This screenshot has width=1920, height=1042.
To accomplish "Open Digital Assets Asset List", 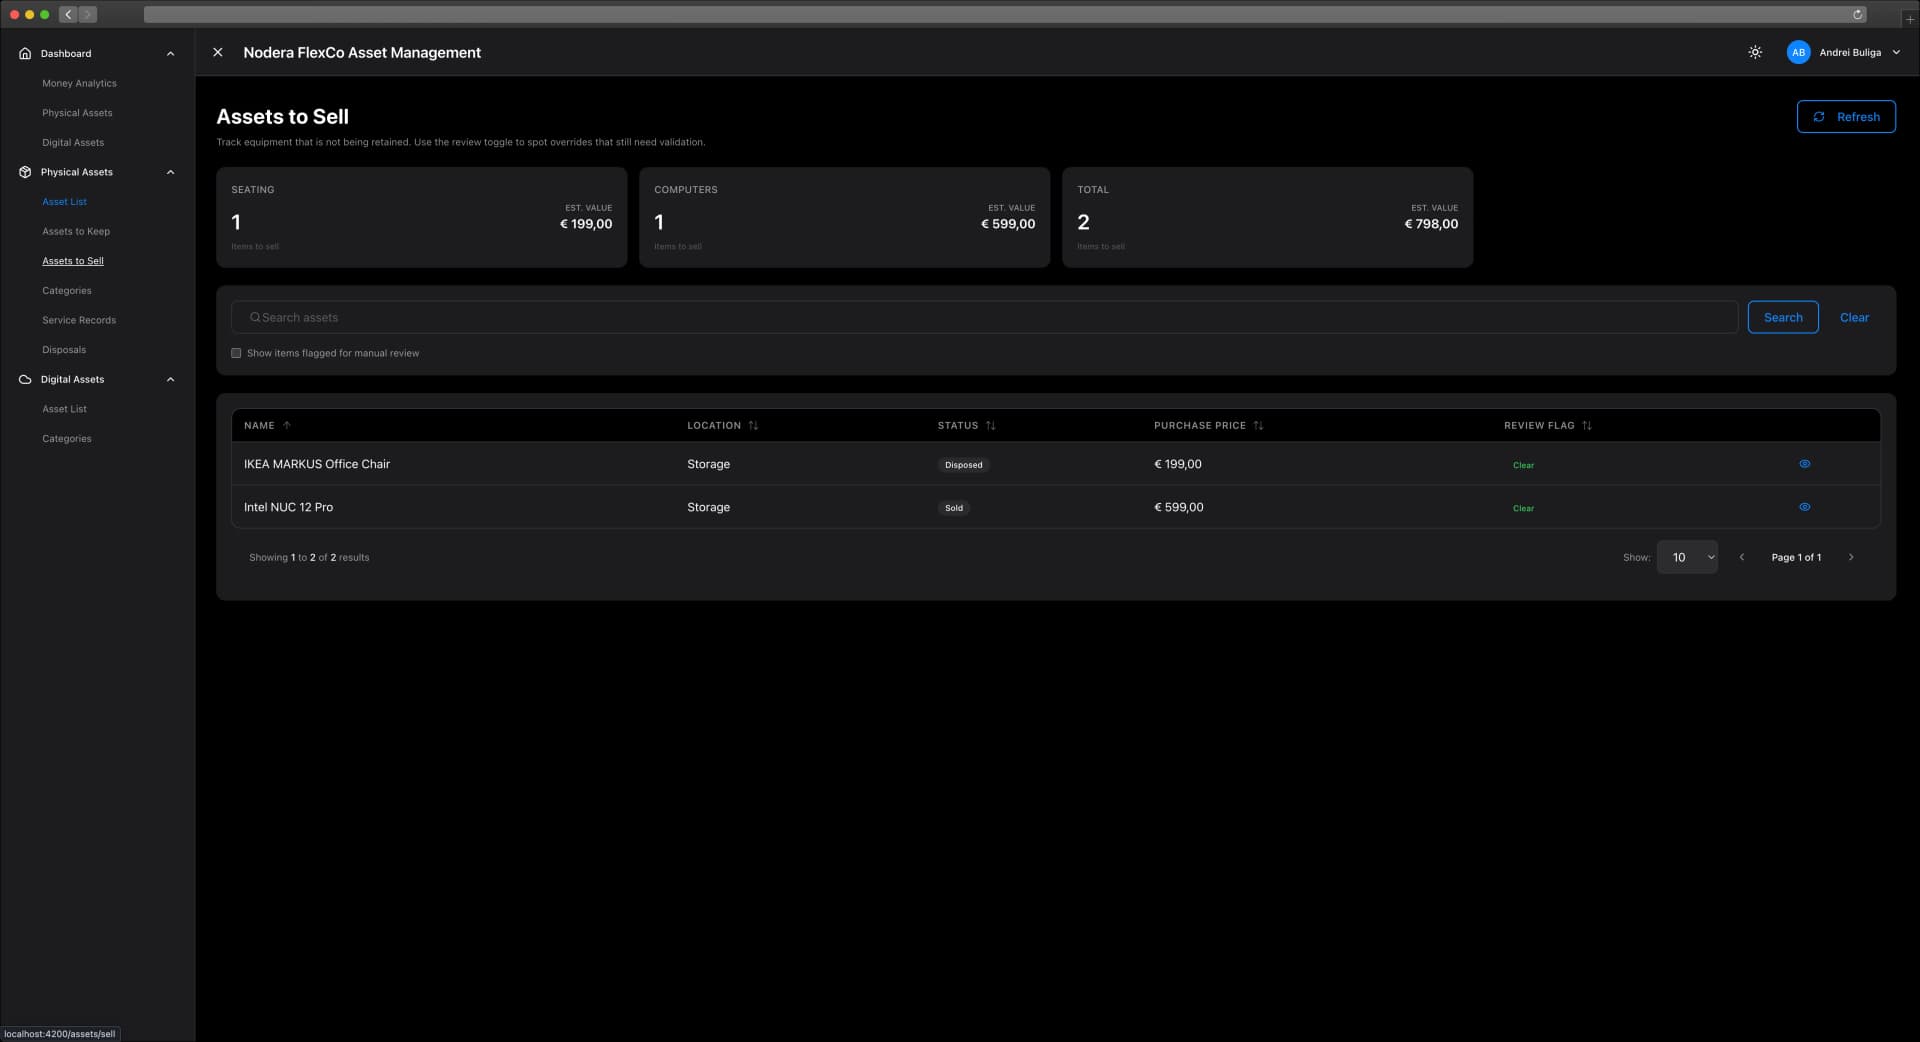I will 64,409.
